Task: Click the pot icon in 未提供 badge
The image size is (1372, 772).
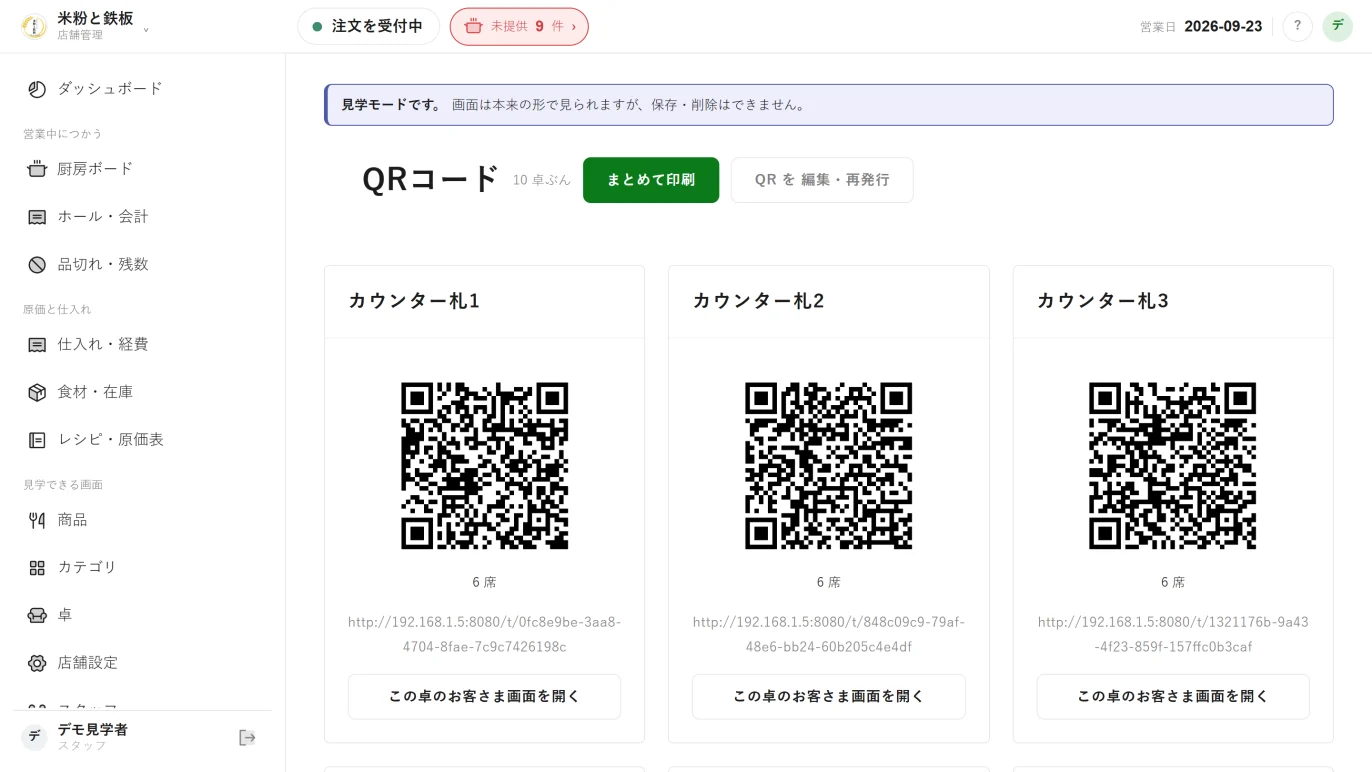Action: [474, 26]
